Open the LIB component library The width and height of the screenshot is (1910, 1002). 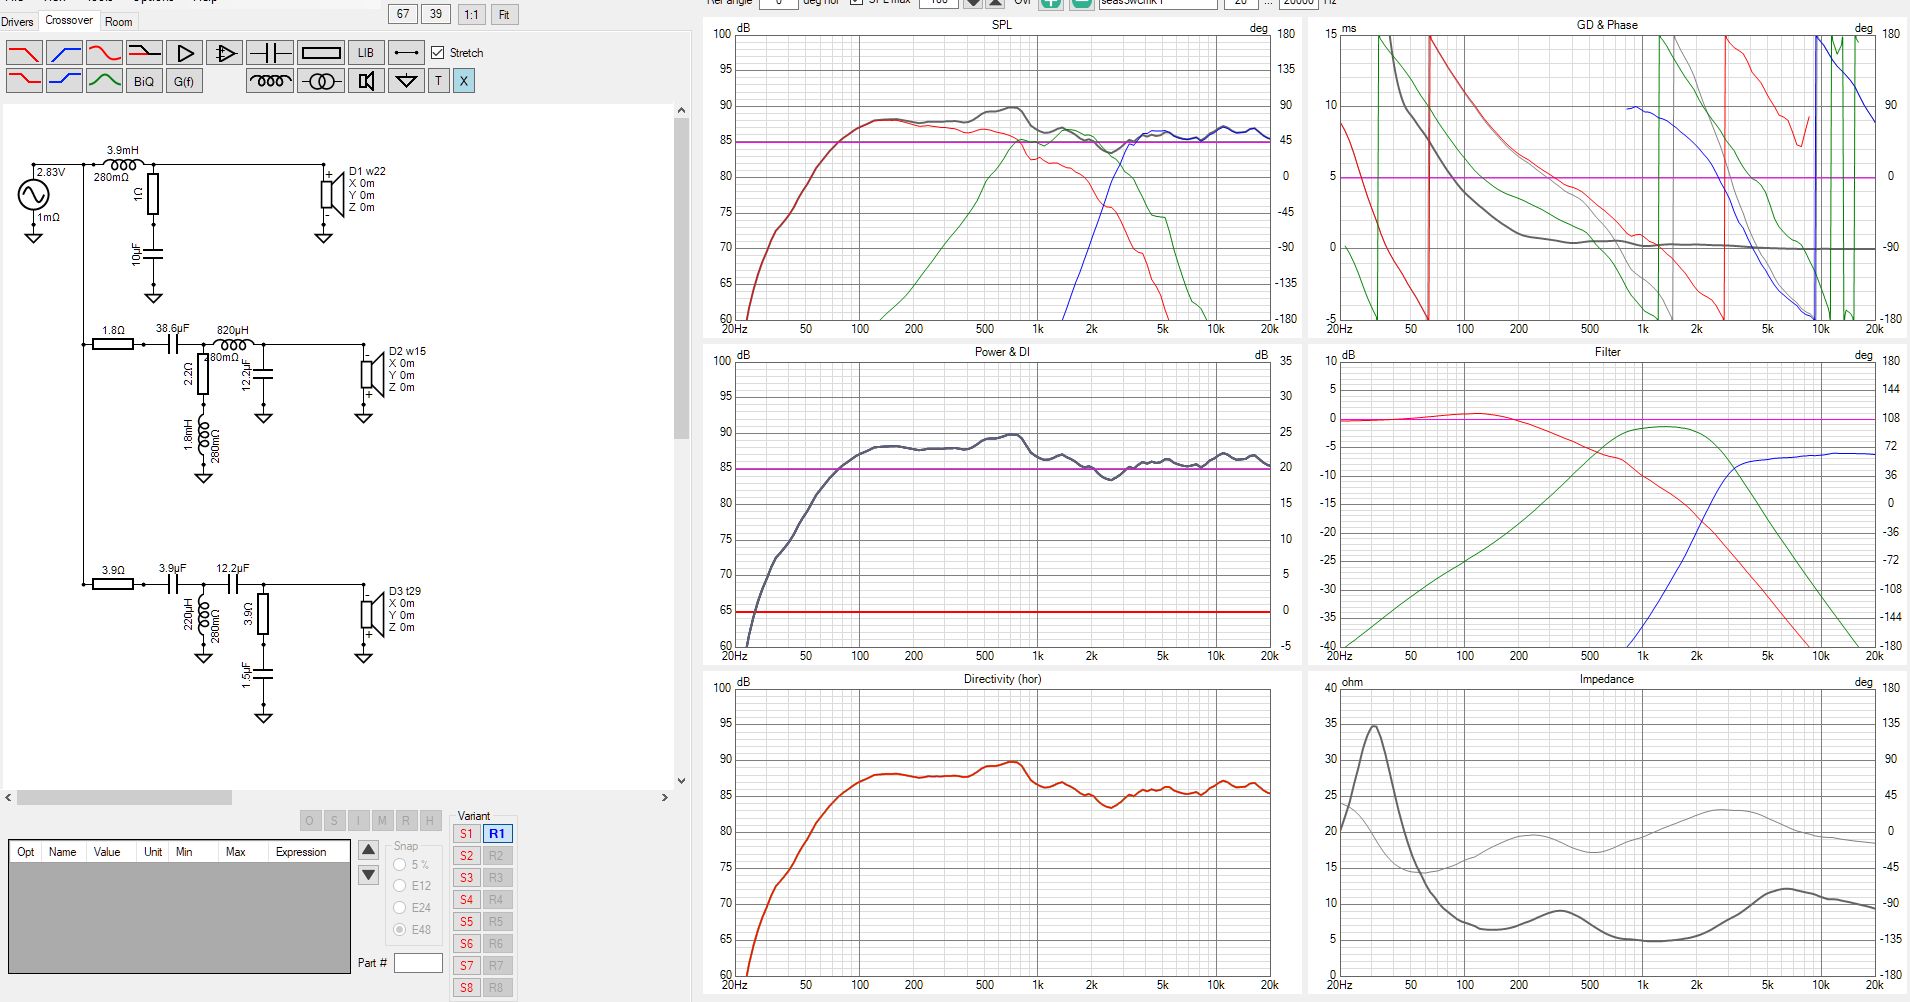coord(366,53)
